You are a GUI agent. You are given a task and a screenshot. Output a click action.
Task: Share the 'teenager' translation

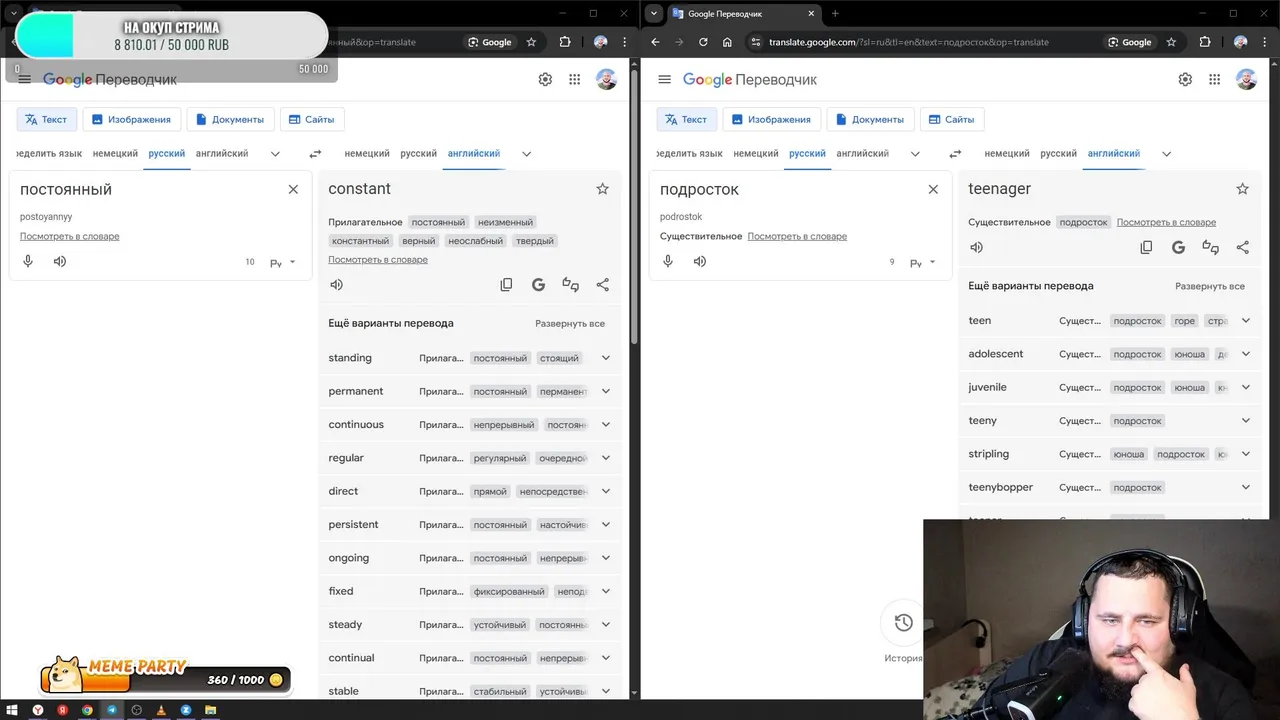coord(1242,247)
